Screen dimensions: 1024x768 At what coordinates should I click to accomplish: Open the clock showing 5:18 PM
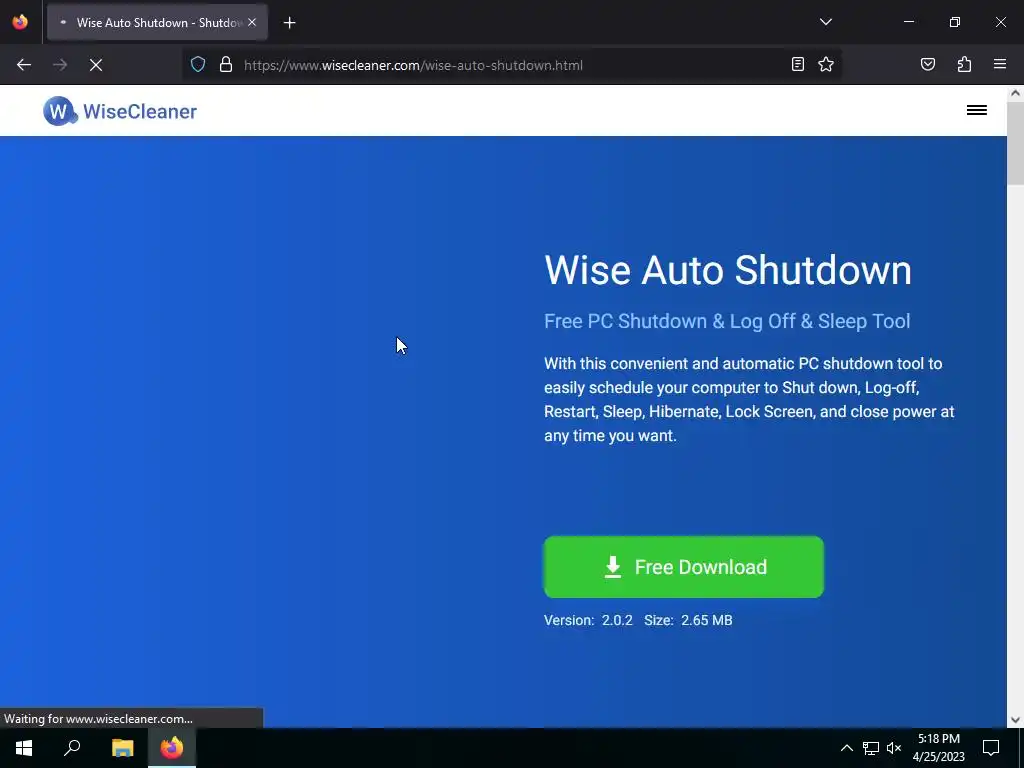(x=938, y=748)
